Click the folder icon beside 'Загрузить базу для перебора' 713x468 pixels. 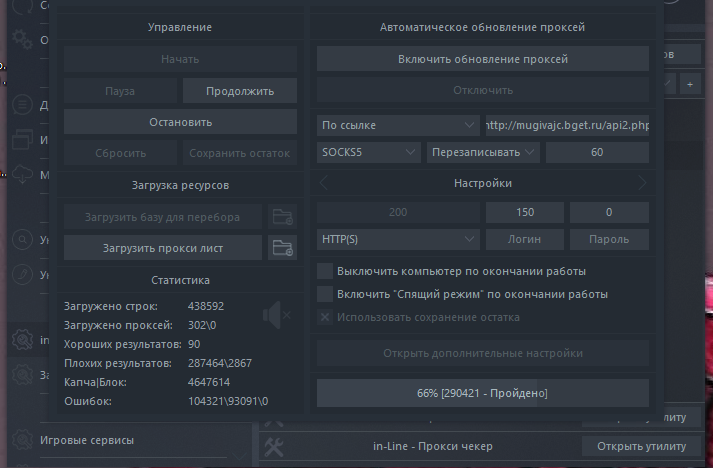[x=282, y=216]
